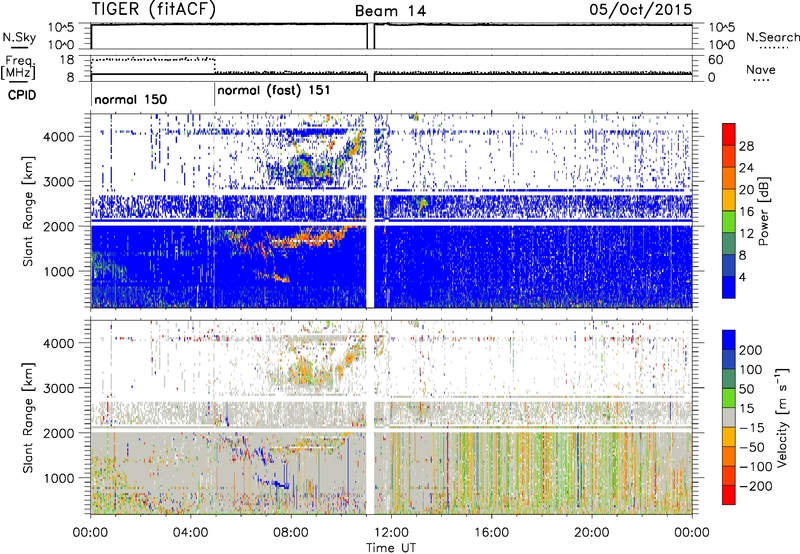Select the Beam 14 heading
800x554 pixels.
pos(390,11)
